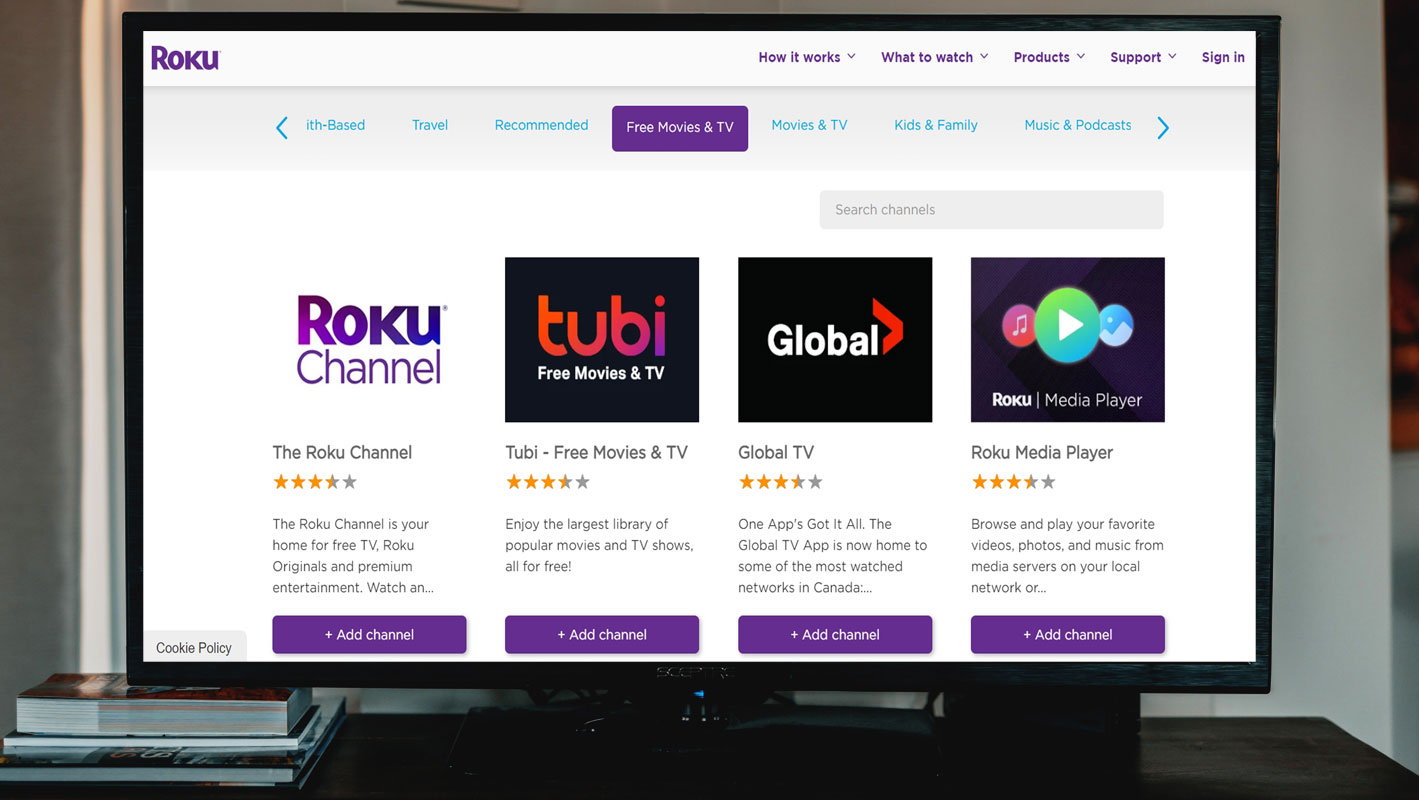Image resolution: width=1419 pixels, height=800 pixels.
Task: Click the Global TV title
Action: 776,452
